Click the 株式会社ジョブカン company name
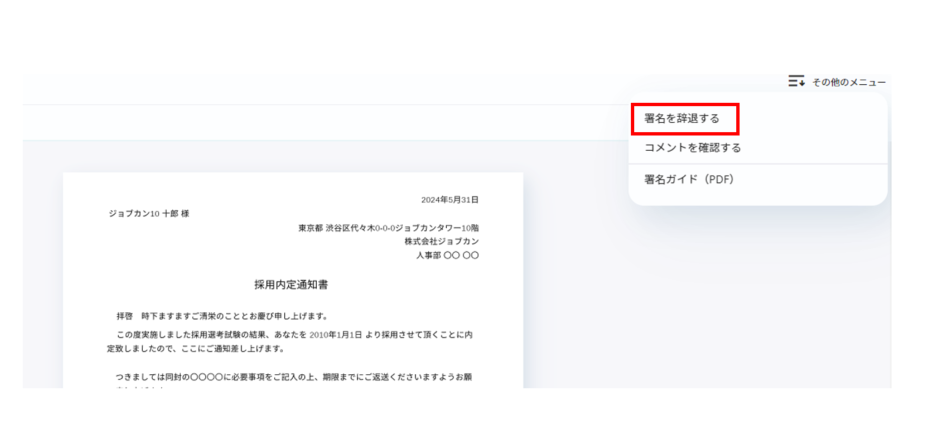 tap(441, 242)
